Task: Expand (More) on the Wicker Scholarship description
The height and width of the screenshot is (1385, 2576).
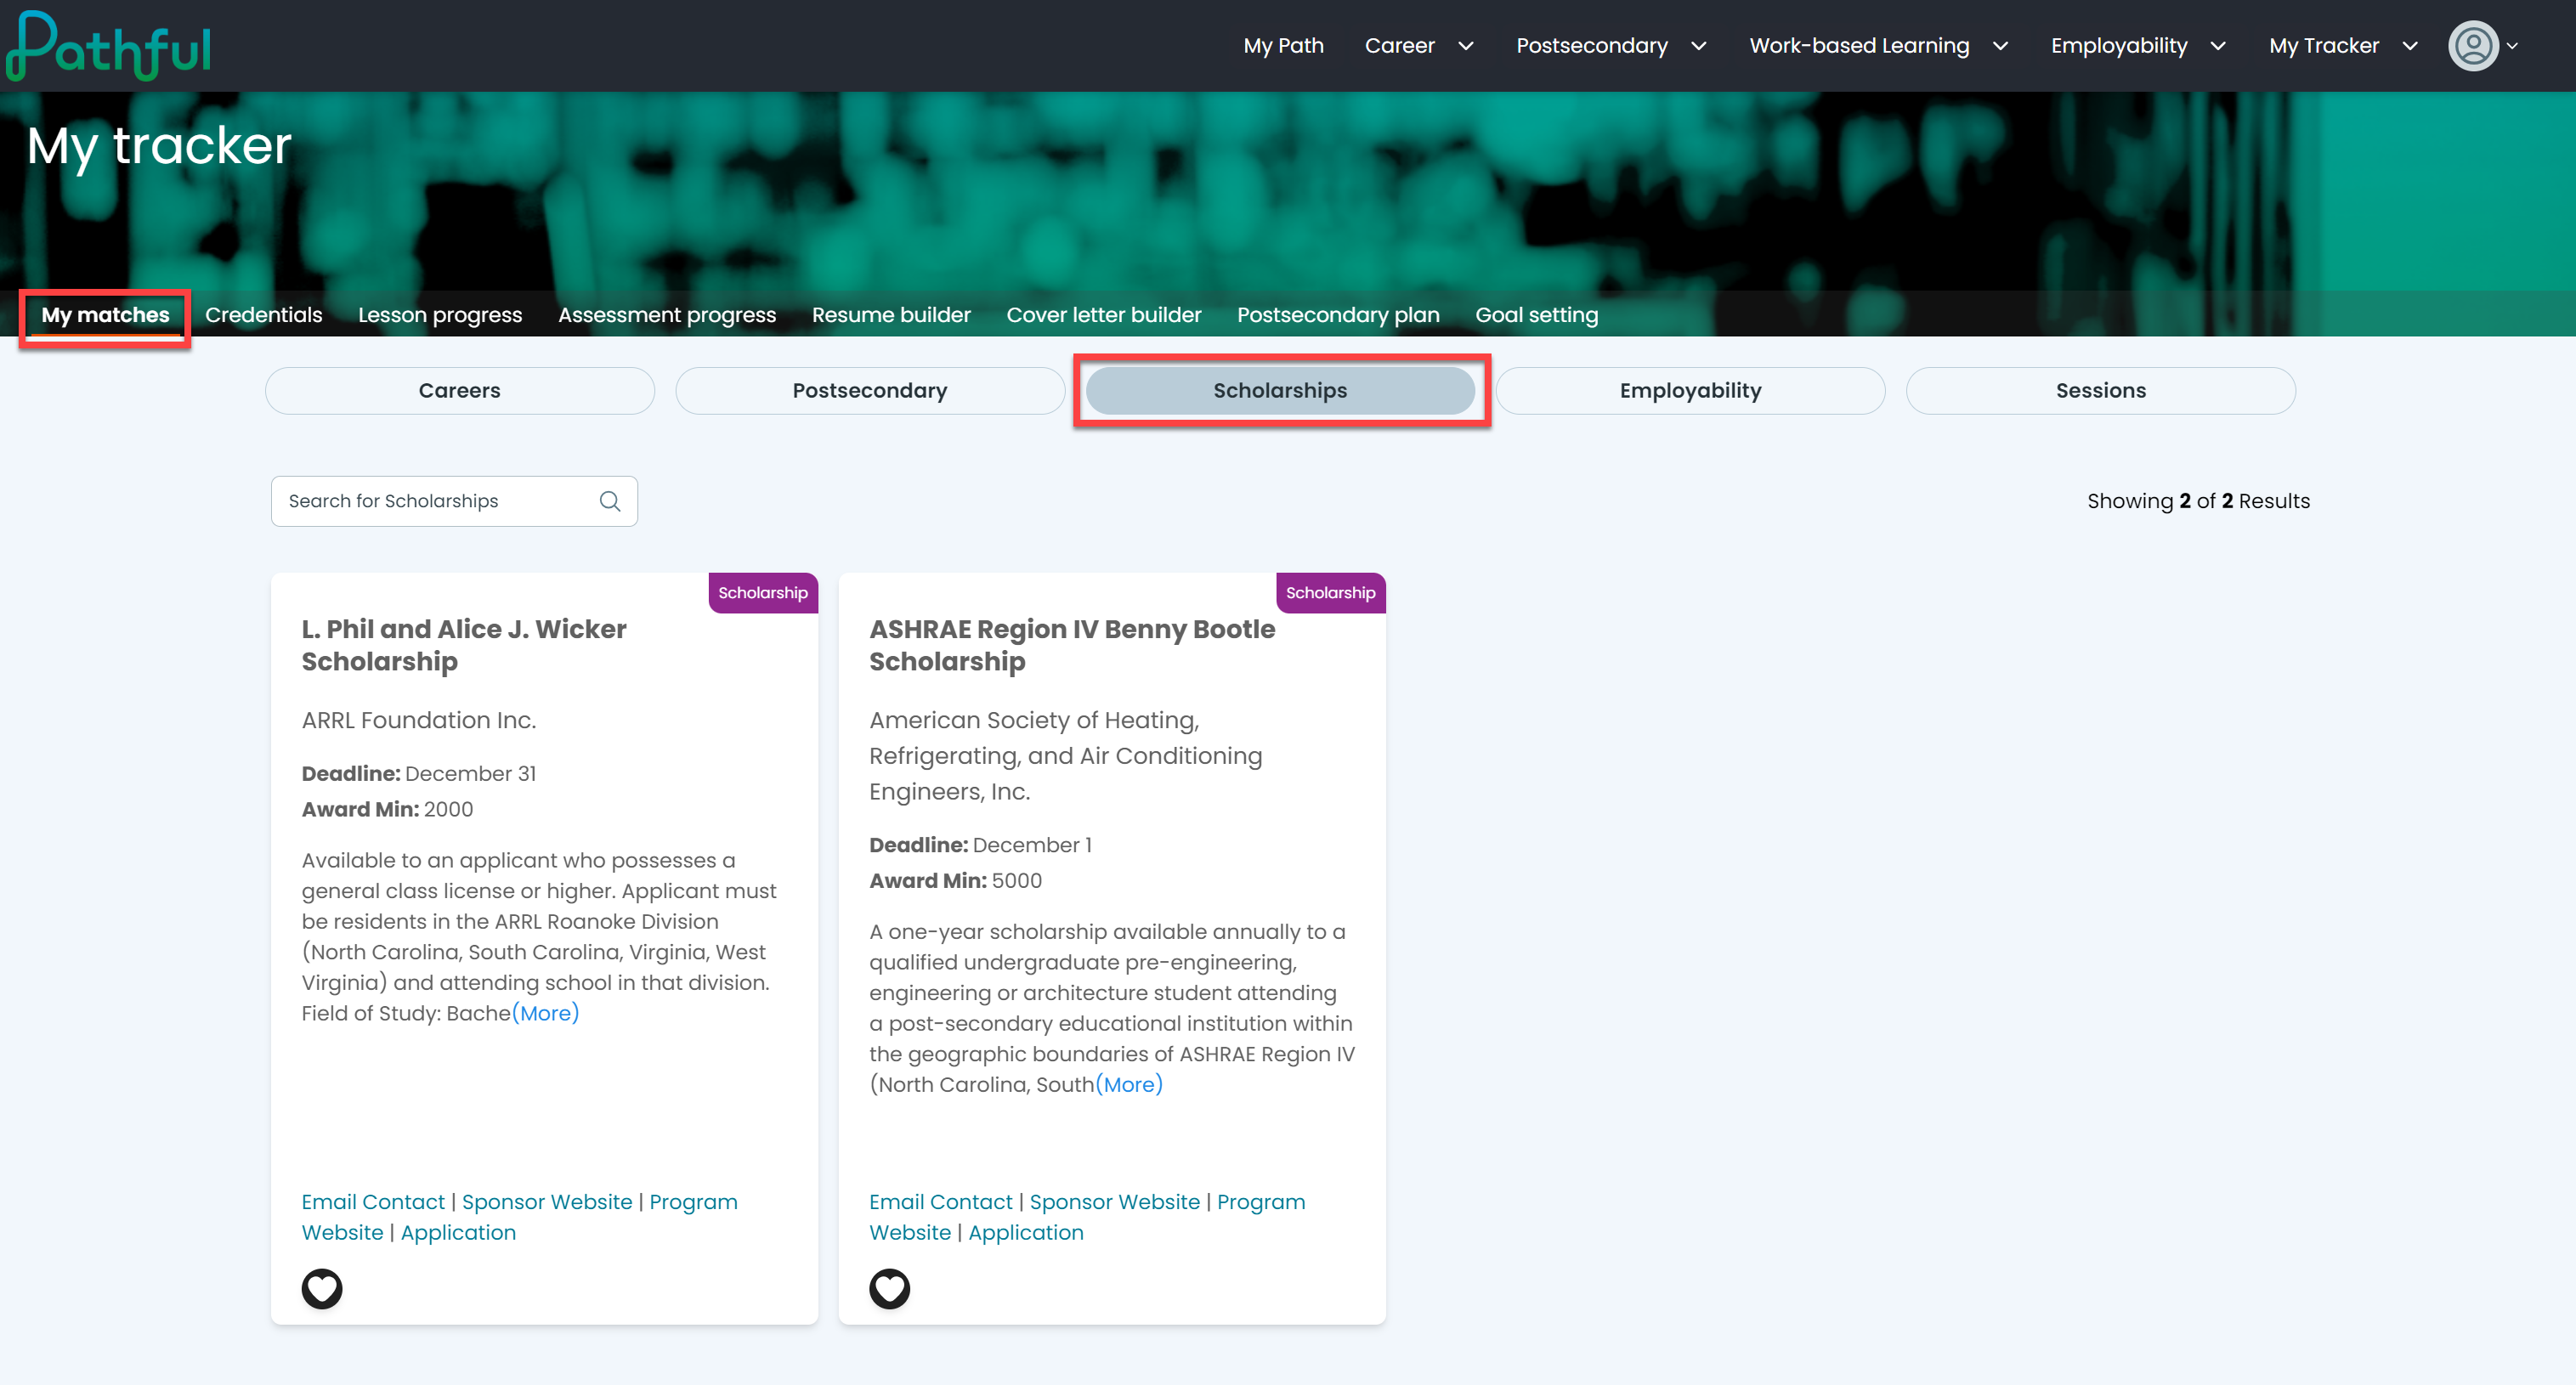Action: coord(546,1013)
